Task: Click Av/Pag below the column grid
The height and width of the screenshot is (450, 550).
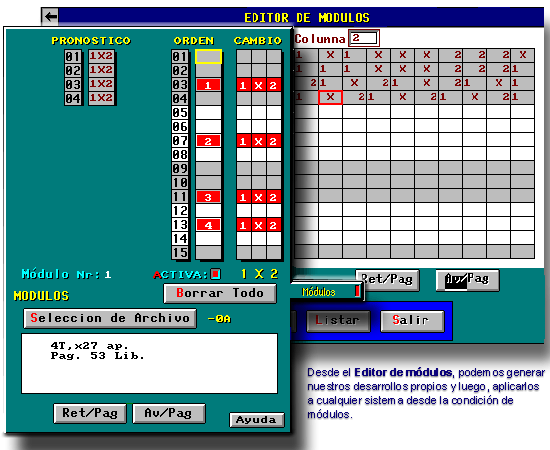Action: [467, 280]
